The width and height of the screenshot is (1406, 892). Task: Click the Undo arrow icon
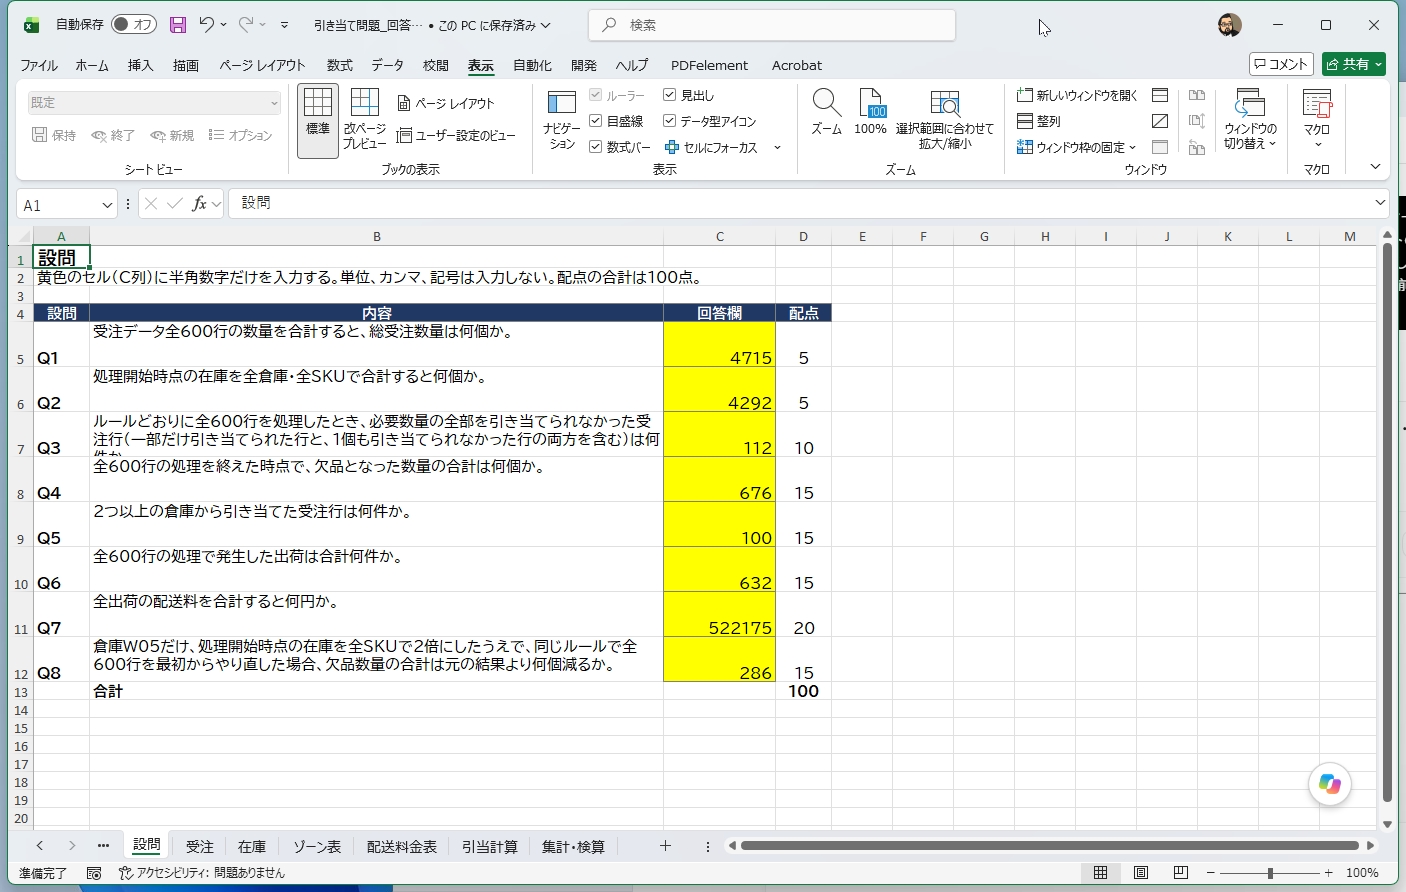coord(206,25)
